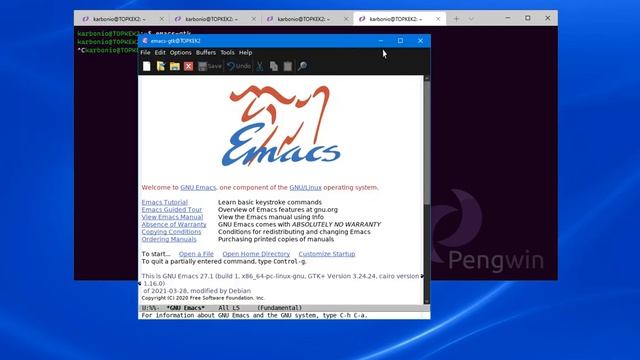
Task: Open the Buffers menu in Emacs
Action: tap(206, 53)
